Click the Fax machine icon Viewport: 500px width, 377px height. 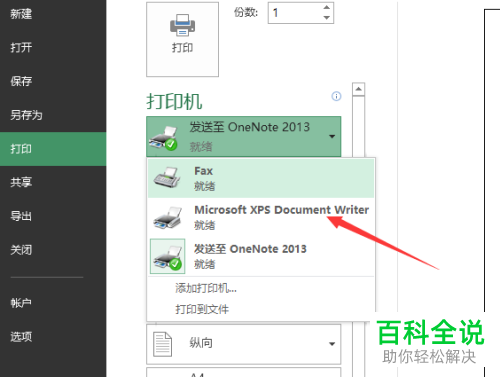pos(167,178)
